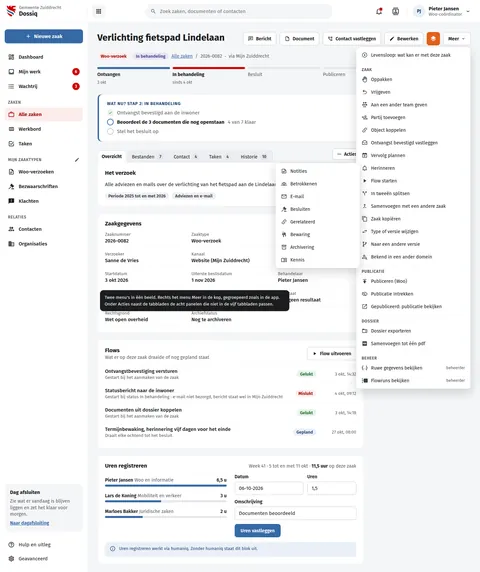Click the Uren vastleggen button
The width and height of the screenshot is (480, 572).
(x=258, y=530)
